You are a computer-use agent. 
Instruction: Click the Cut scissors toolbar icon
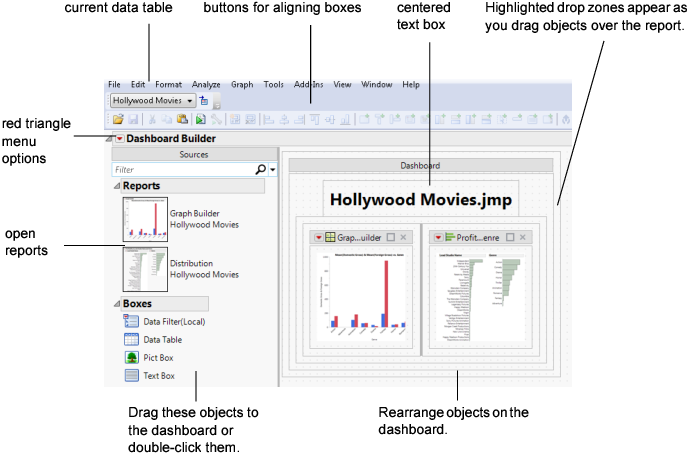tap(151, 120)
